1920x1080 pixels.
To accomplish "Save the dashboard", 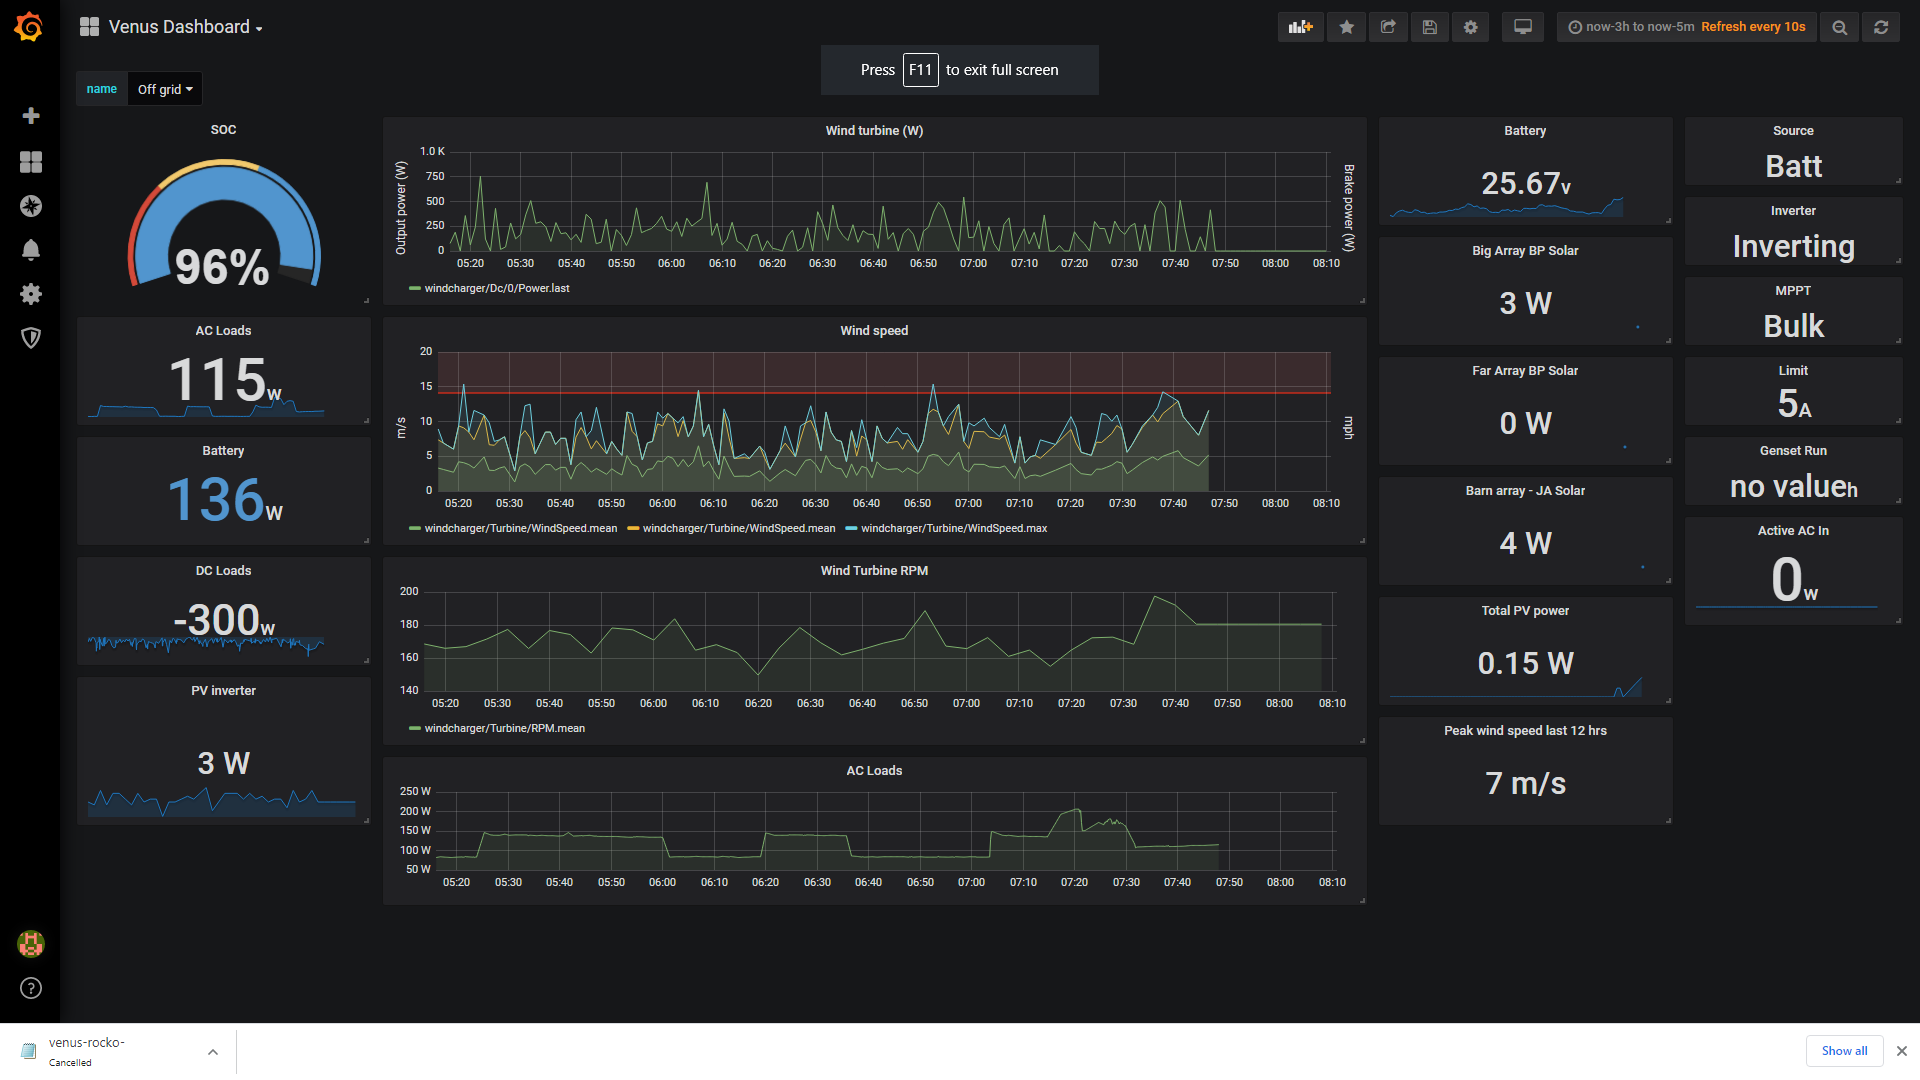I will pyautogui.click(x=1430, y=27).
